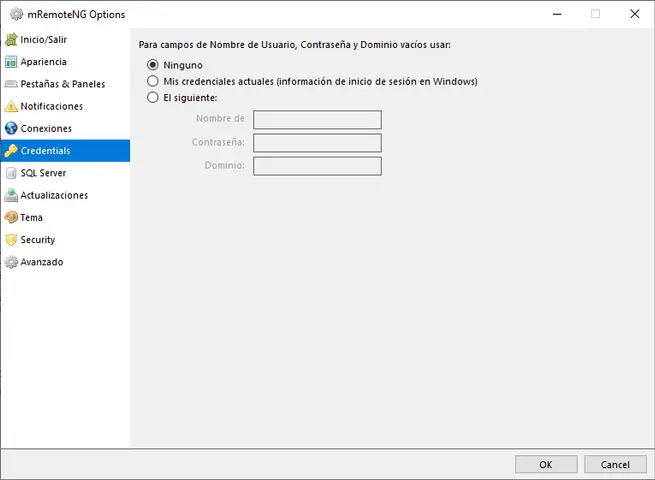Screen dimensions: 655x480
Task: Click the Inicio/Salir door icon
Action: pyautogui.click(x=11, y=40)
